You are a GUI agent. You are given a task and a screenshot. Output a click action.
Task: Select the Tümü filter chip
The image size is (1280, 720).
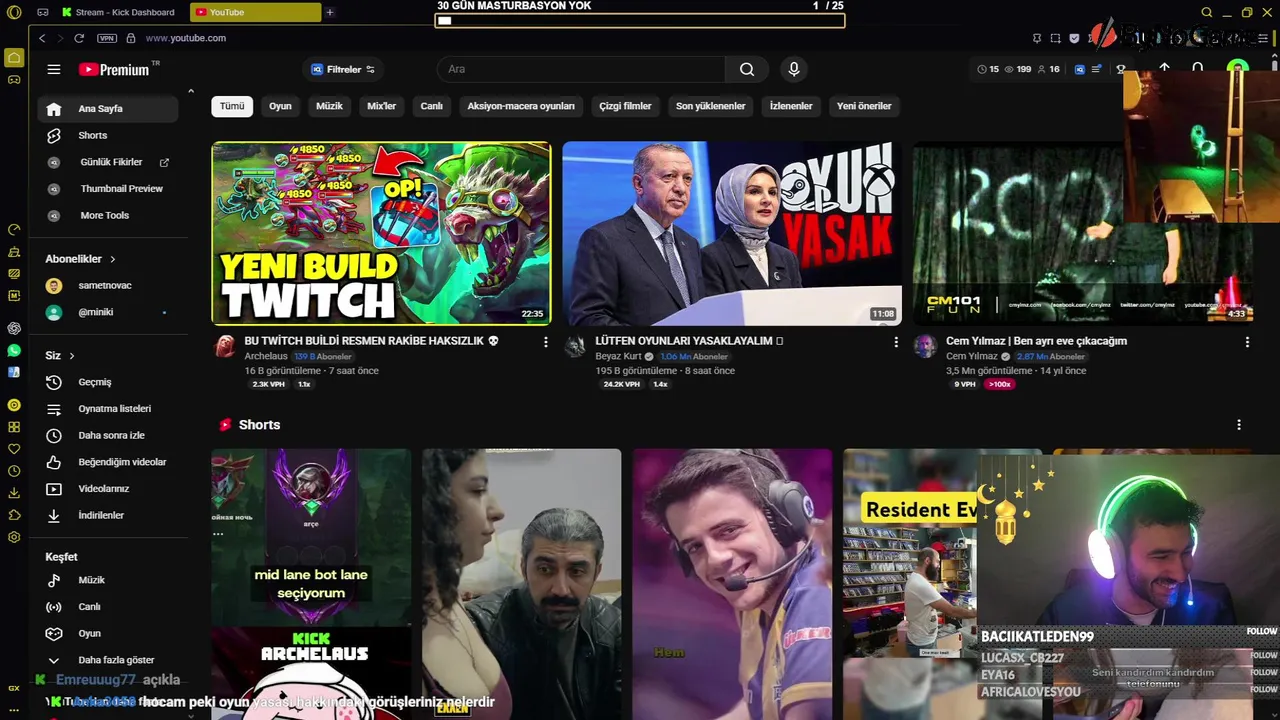click(x=232, y=106)
